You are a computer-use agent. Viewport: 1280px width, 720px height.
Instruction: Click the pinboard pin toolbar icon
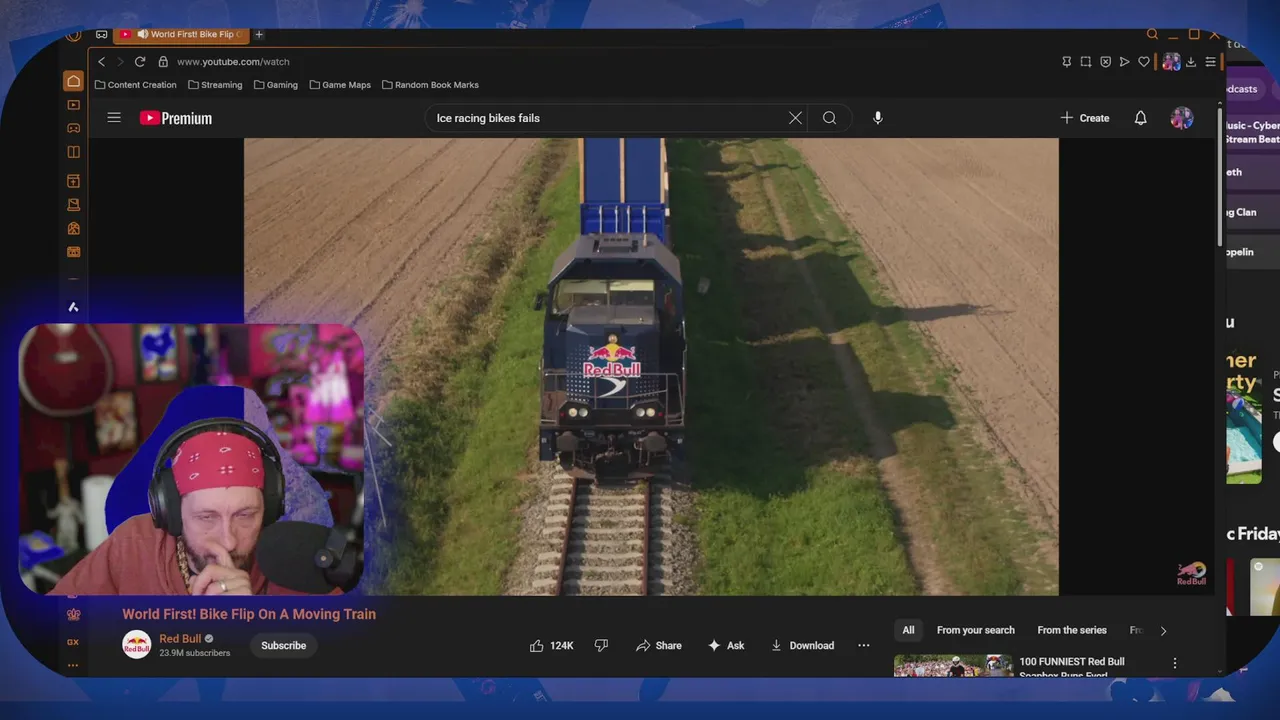(x=1067, y=62)
